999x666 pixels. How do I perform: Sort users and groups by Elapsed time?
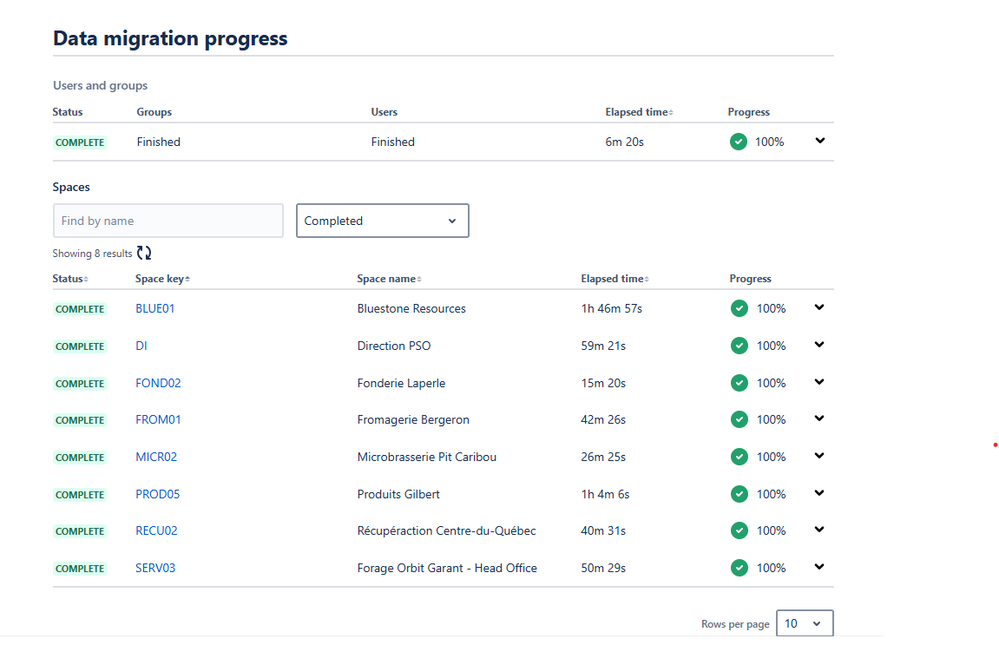(639, 112)
